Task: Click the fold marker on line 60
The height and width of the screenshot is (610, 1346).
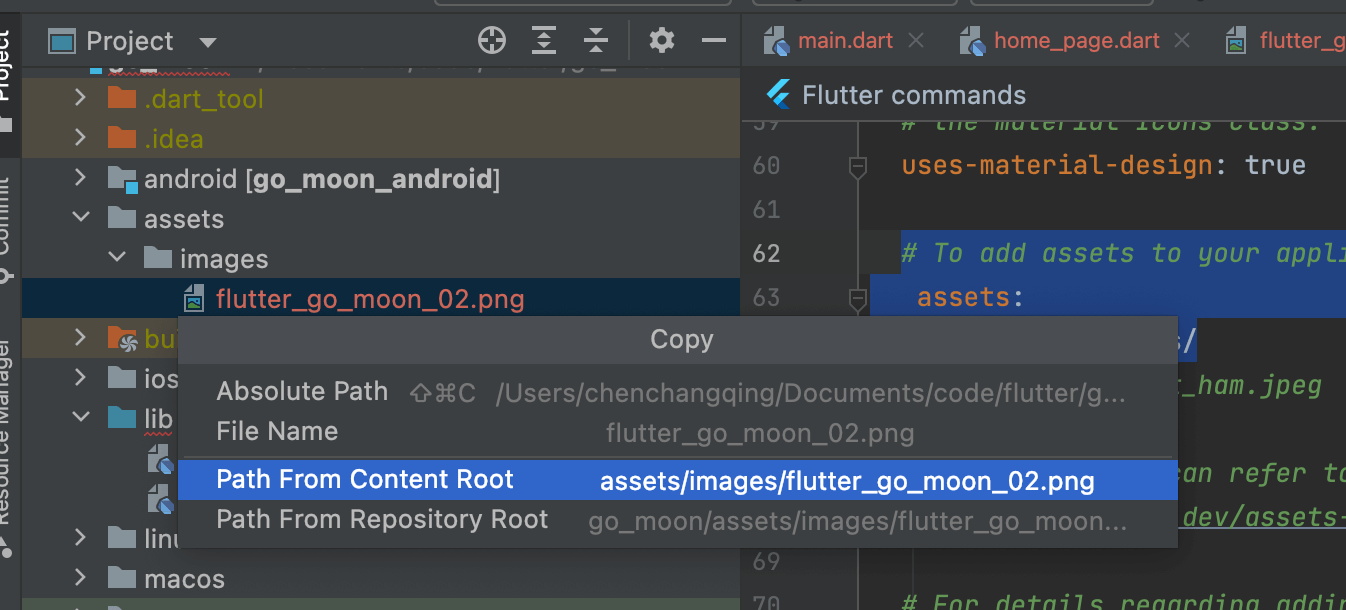Action: (x=857, y=167)
